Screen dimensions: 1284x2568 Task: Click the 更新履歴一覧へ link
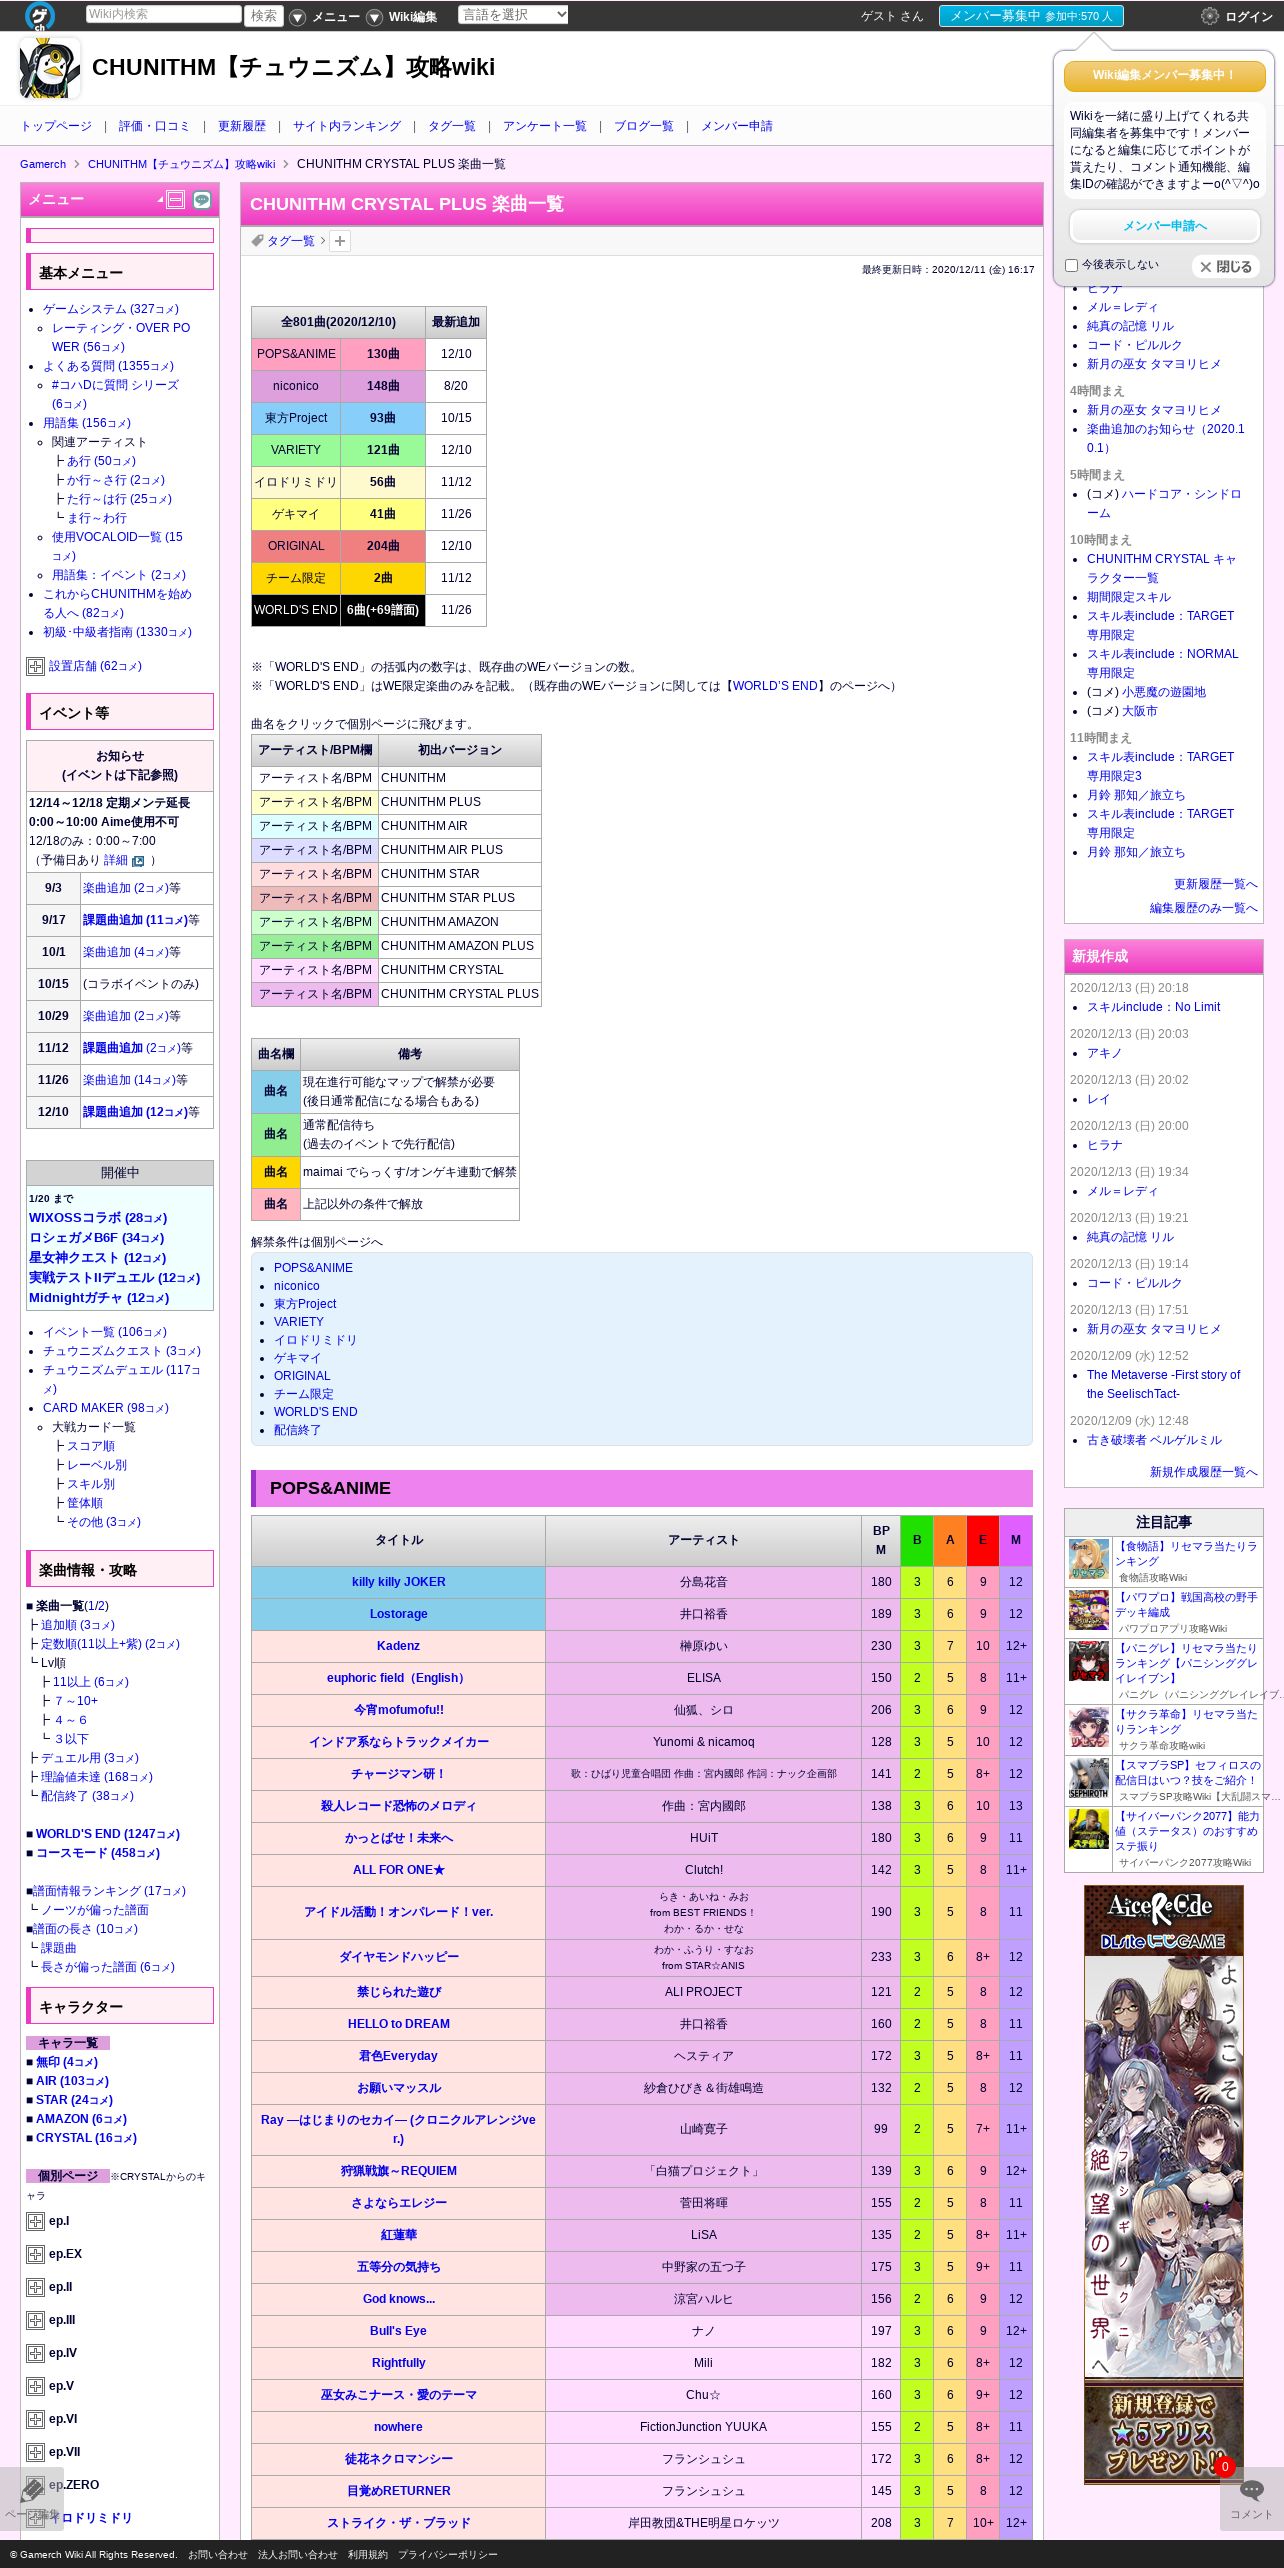1216,884
